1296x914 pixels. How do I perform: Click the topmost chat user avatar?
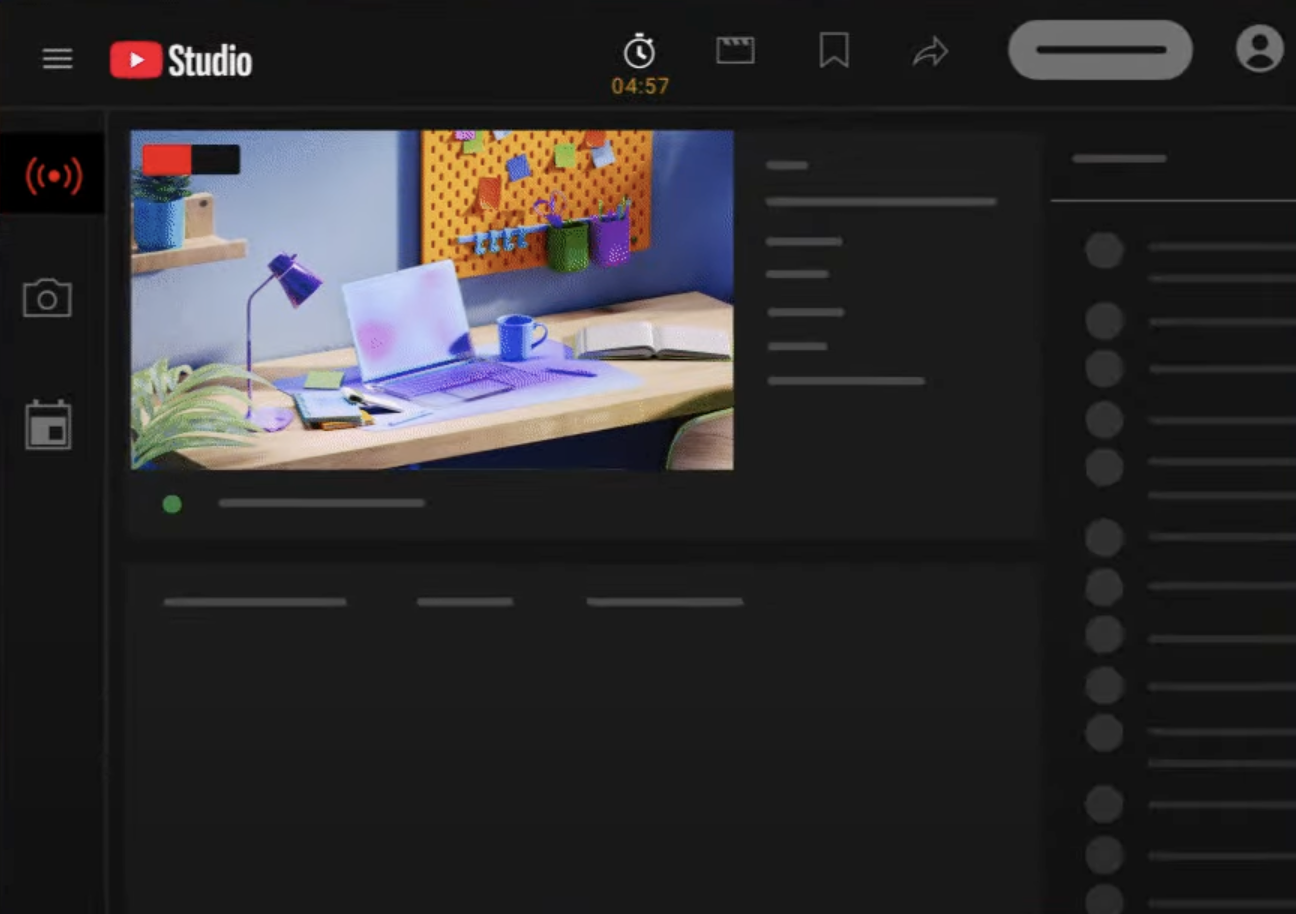click(x=1104, y=250)
